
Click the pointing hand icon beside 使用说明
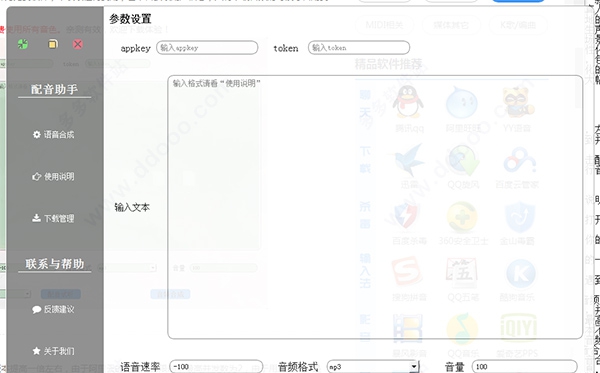click(x=36, y=176)
